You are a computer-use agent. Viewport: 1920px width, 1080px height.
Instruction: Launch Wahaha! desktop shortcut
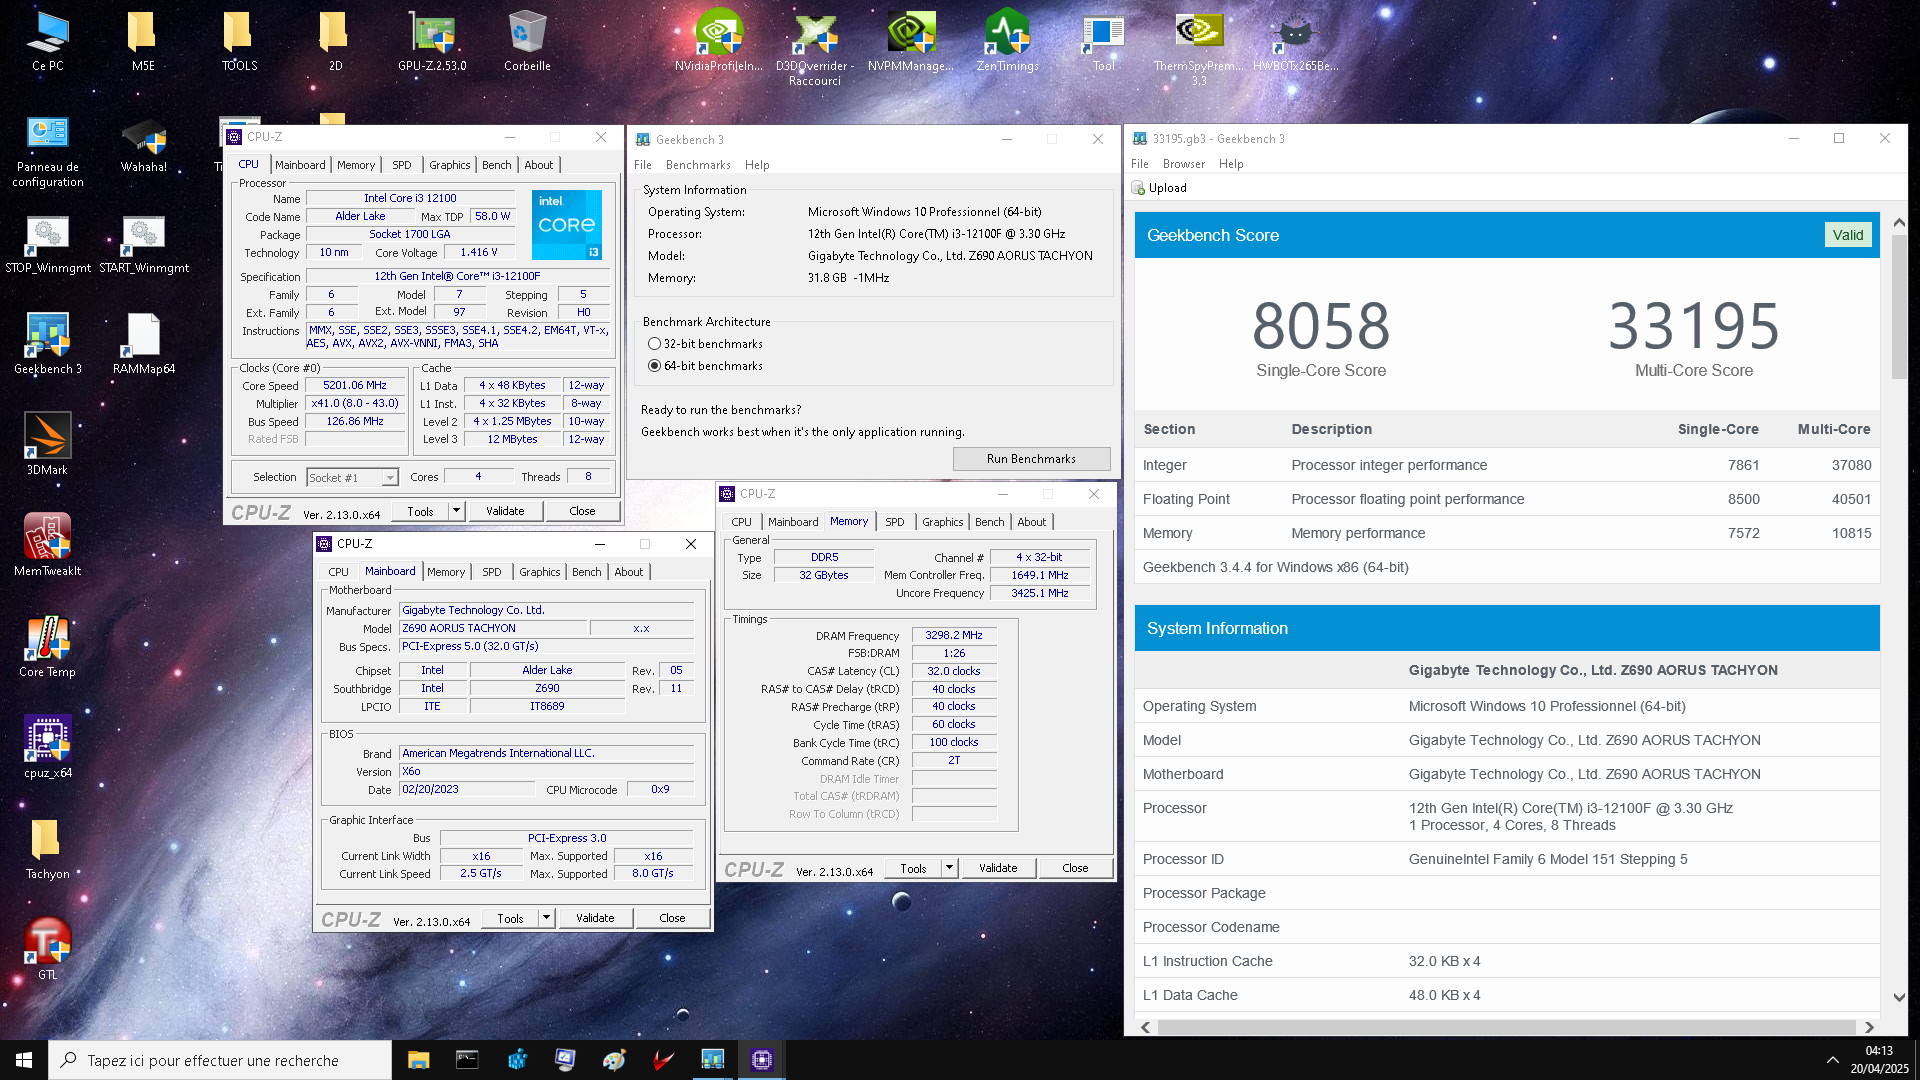[143, 145]
